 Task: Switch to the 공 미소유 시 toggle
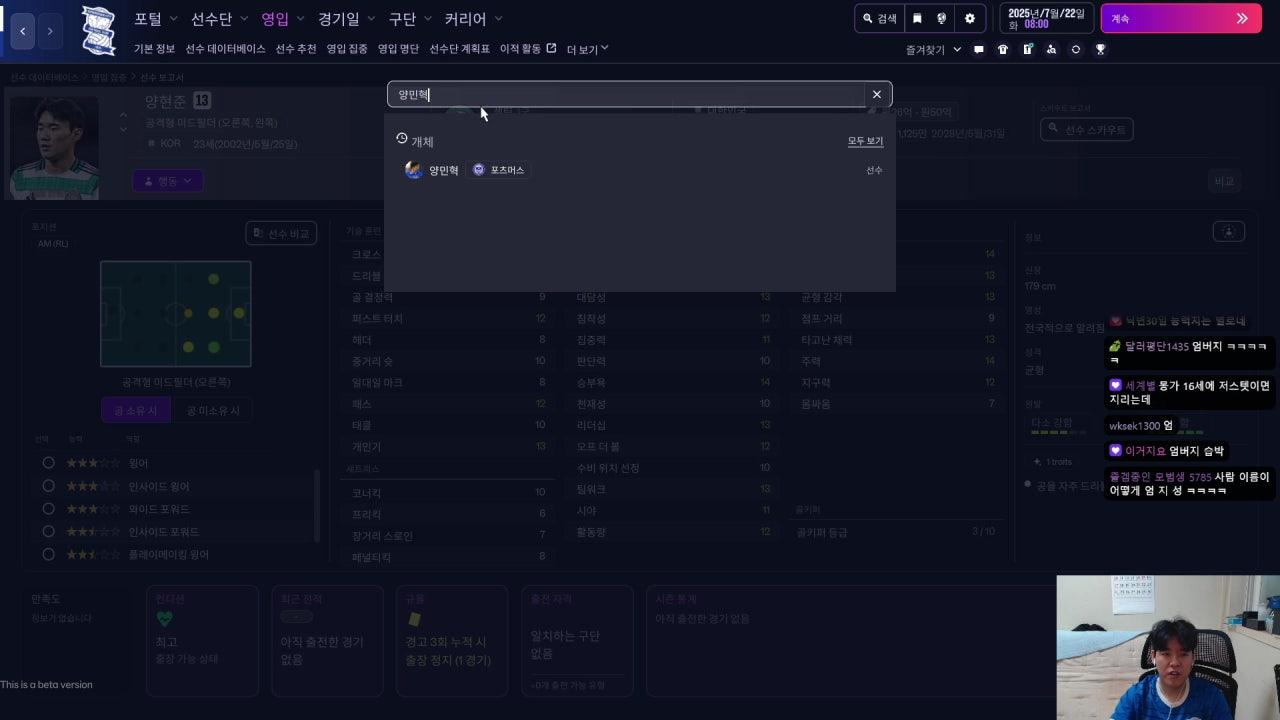(x=211, y=411)
